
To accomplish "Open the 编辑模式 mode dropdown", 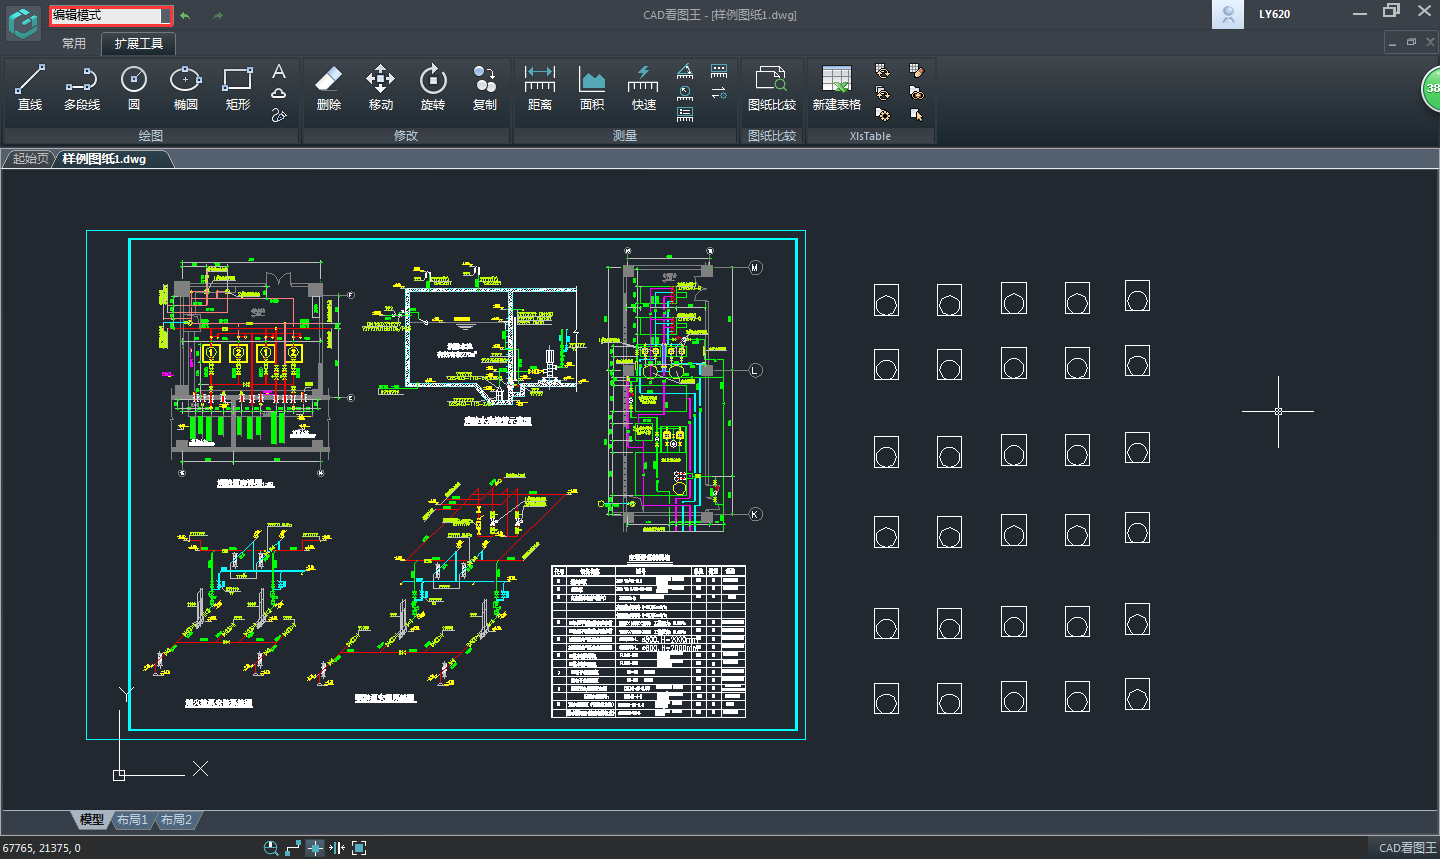I will coord(165,16).
